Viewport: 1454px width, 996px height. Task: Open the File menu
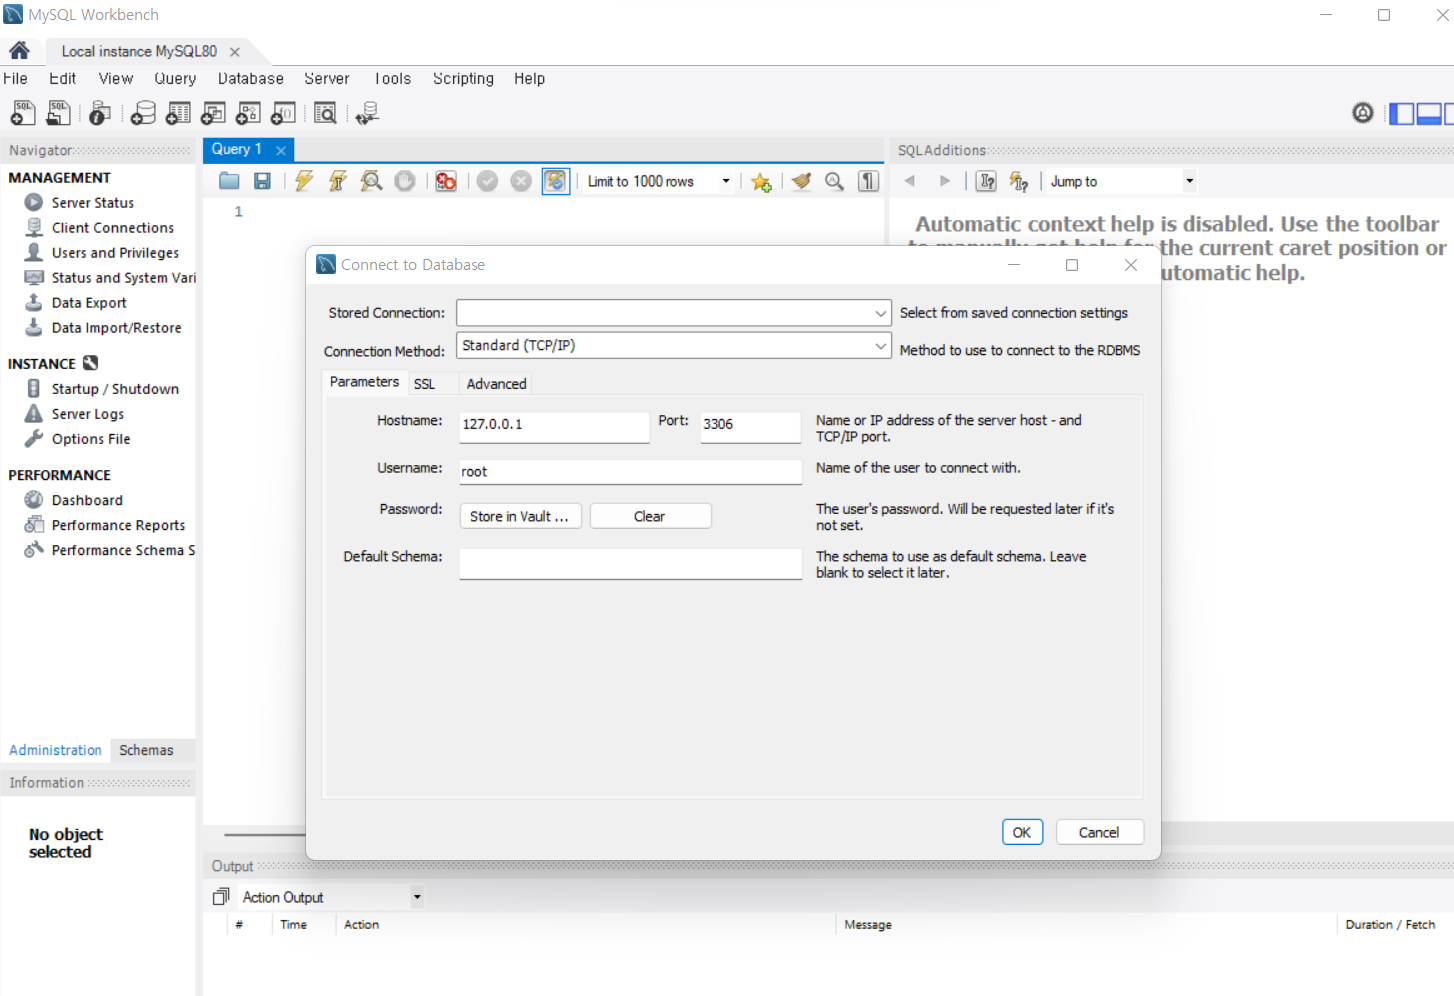pos(16,78)
